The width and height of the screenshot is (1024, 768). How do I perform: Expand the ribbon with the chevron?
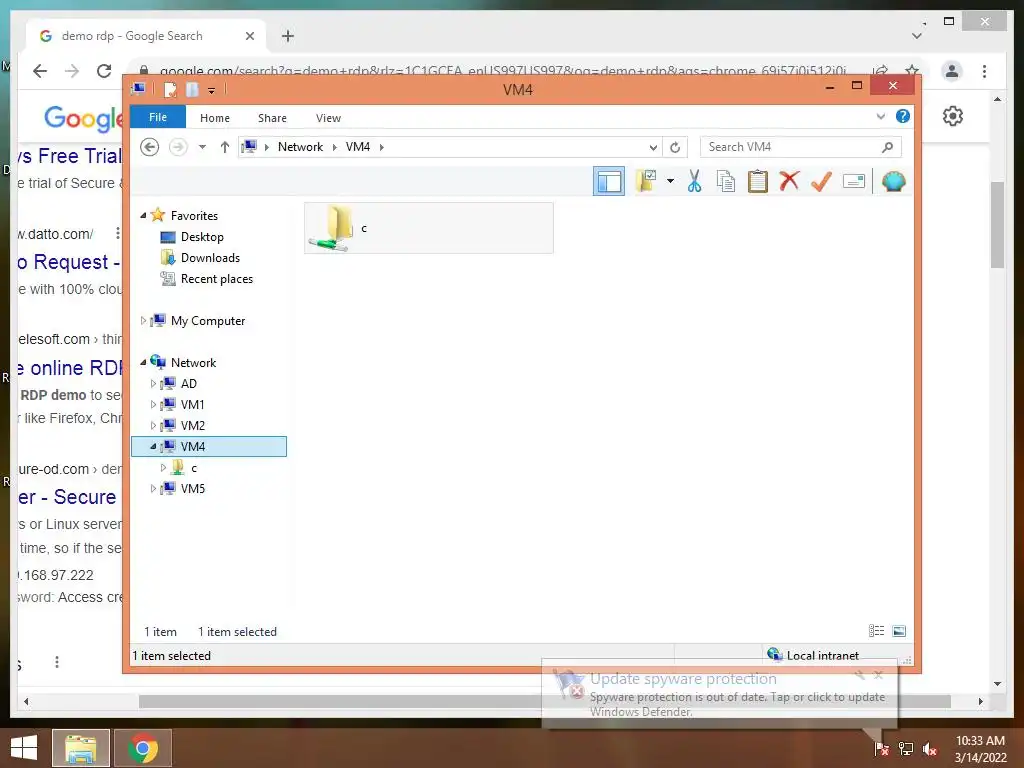tap(880, 117)
